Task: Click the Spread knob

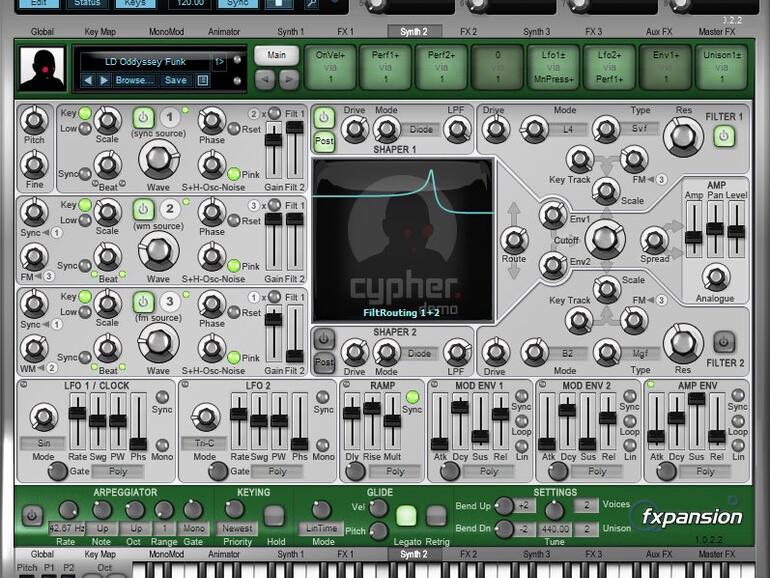Action: 654,240
